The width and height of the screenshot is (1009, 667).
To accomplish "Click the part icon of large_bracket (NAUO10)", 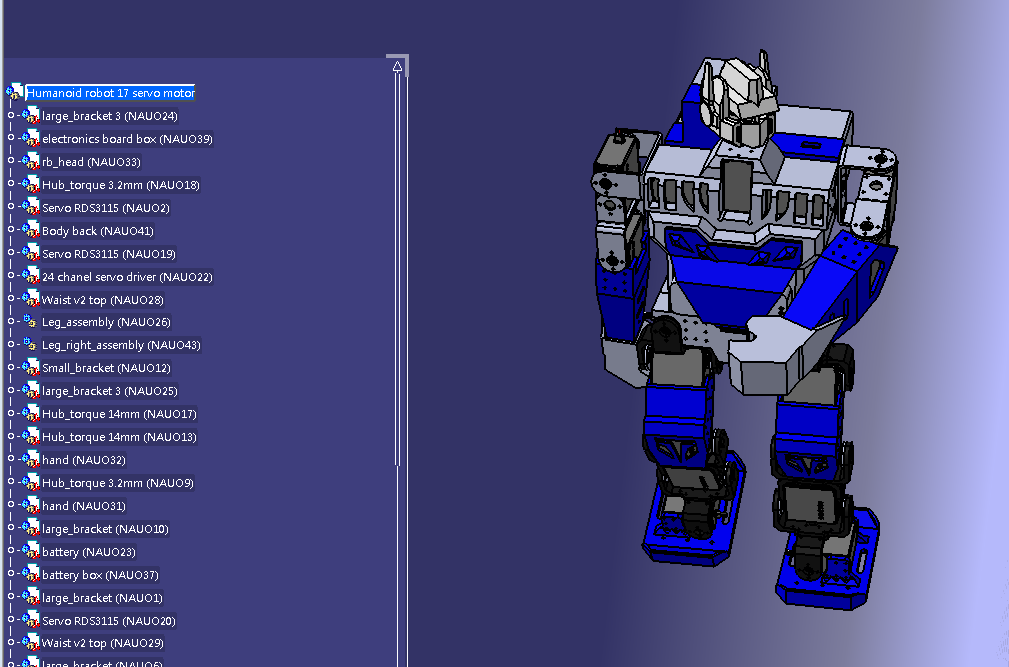I will tap(30, 529).
